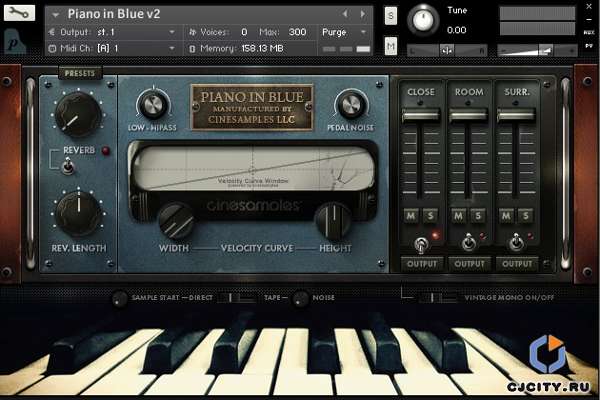Toggle the VINTAGE MONO ON/OFF switch

437,298
